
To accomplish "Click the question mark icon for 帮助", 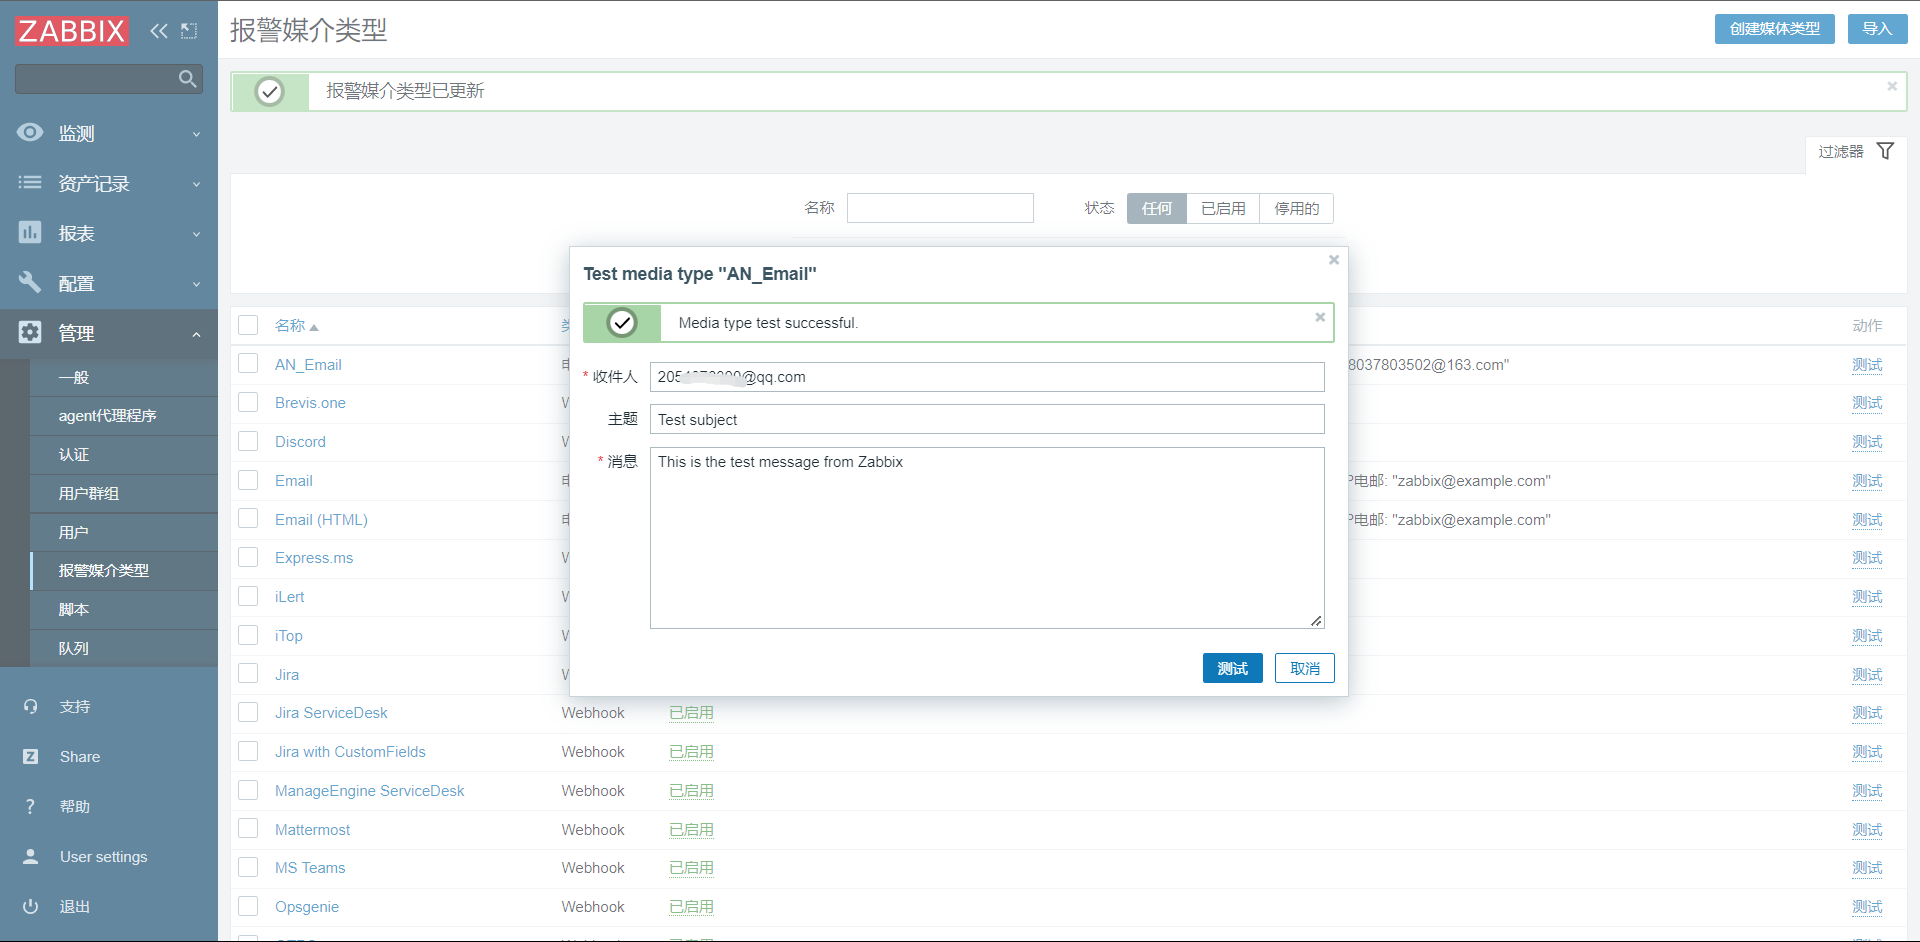I will pyautogui.click(x=30, y=806).
